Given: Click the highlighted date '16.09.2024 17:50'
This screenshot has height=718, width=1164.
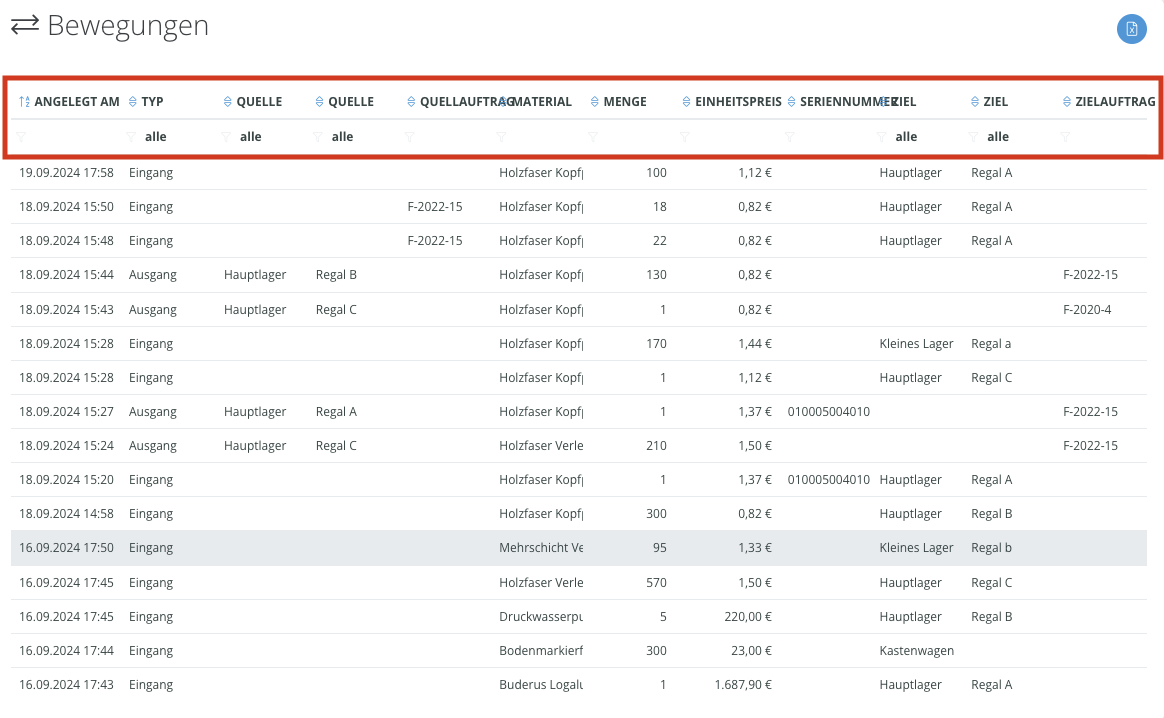Looking at the screenshot, I should 66,548.
